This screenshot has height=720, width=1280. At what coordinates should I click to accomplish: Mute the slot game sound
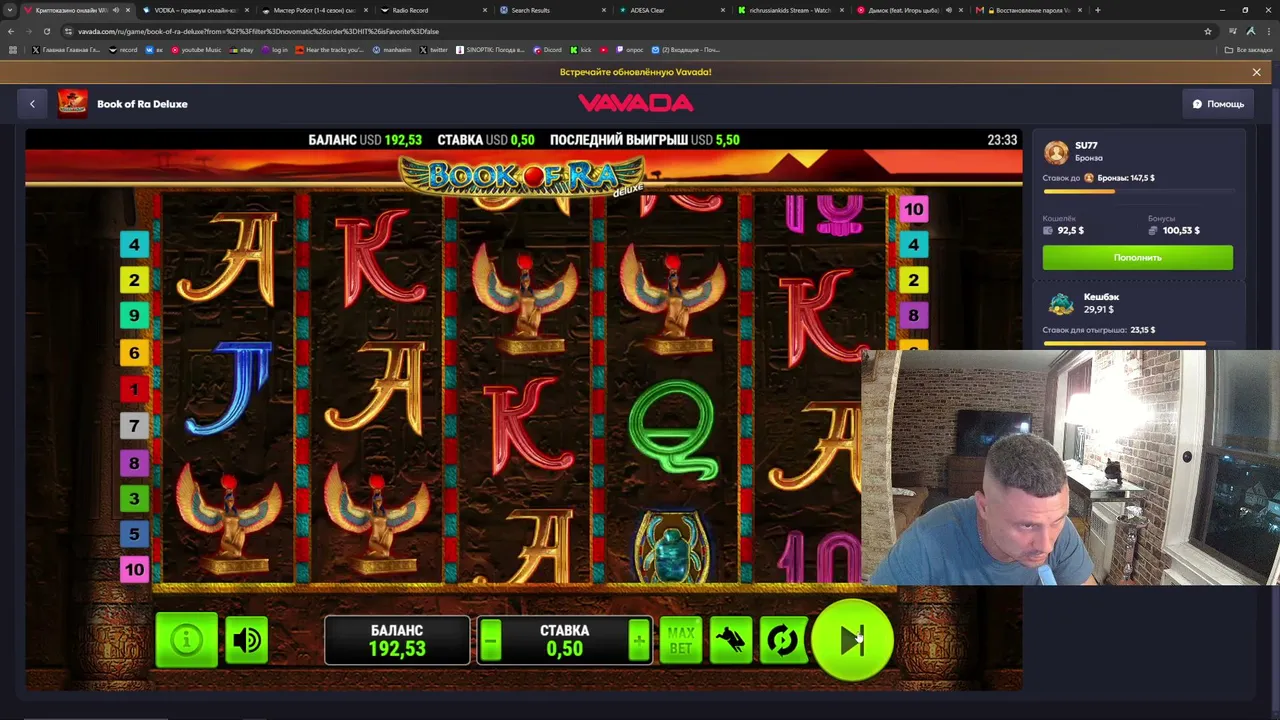246,640
